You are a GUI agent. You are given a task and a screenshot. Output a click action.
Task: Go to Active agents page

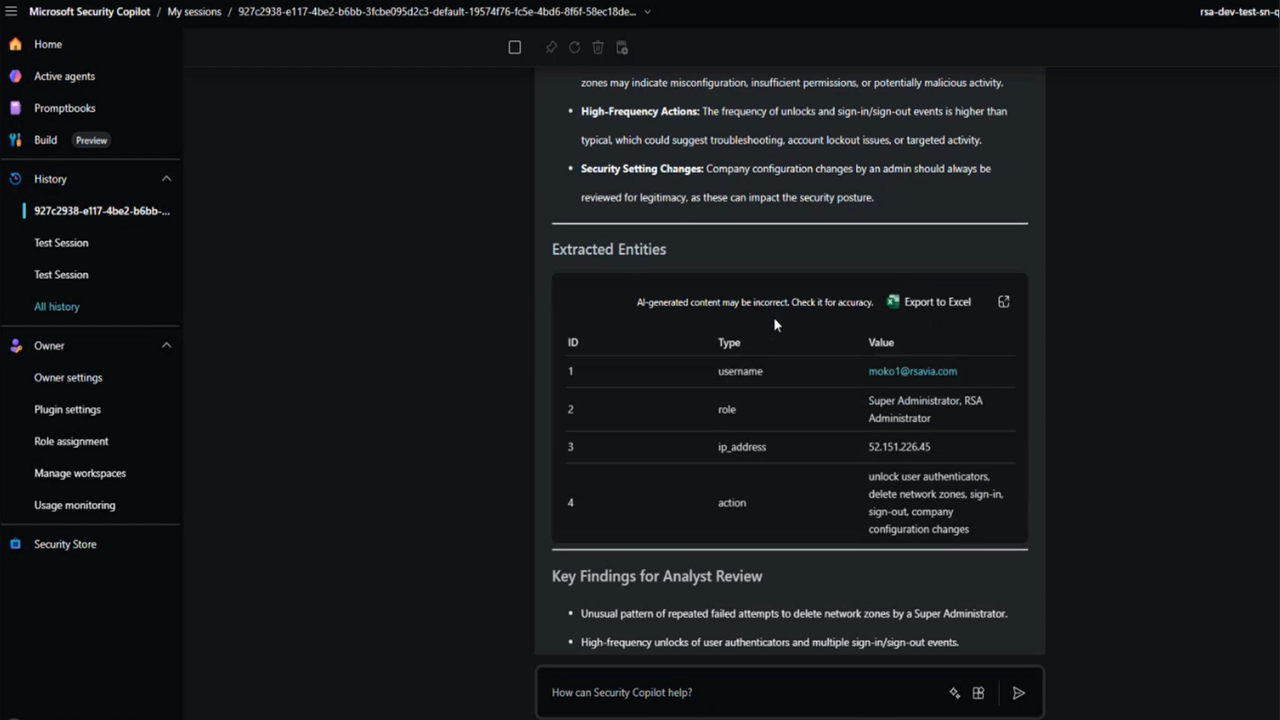(64, 76)
